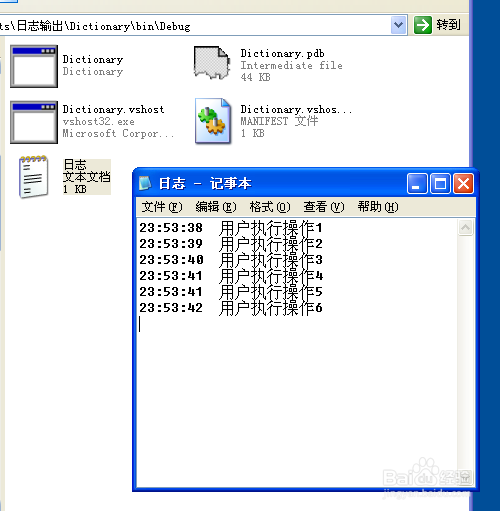The height and width of the screenshot is (511, 500).
Task: Select the vshost MANIFEST file icon
Action: [213, 121]
